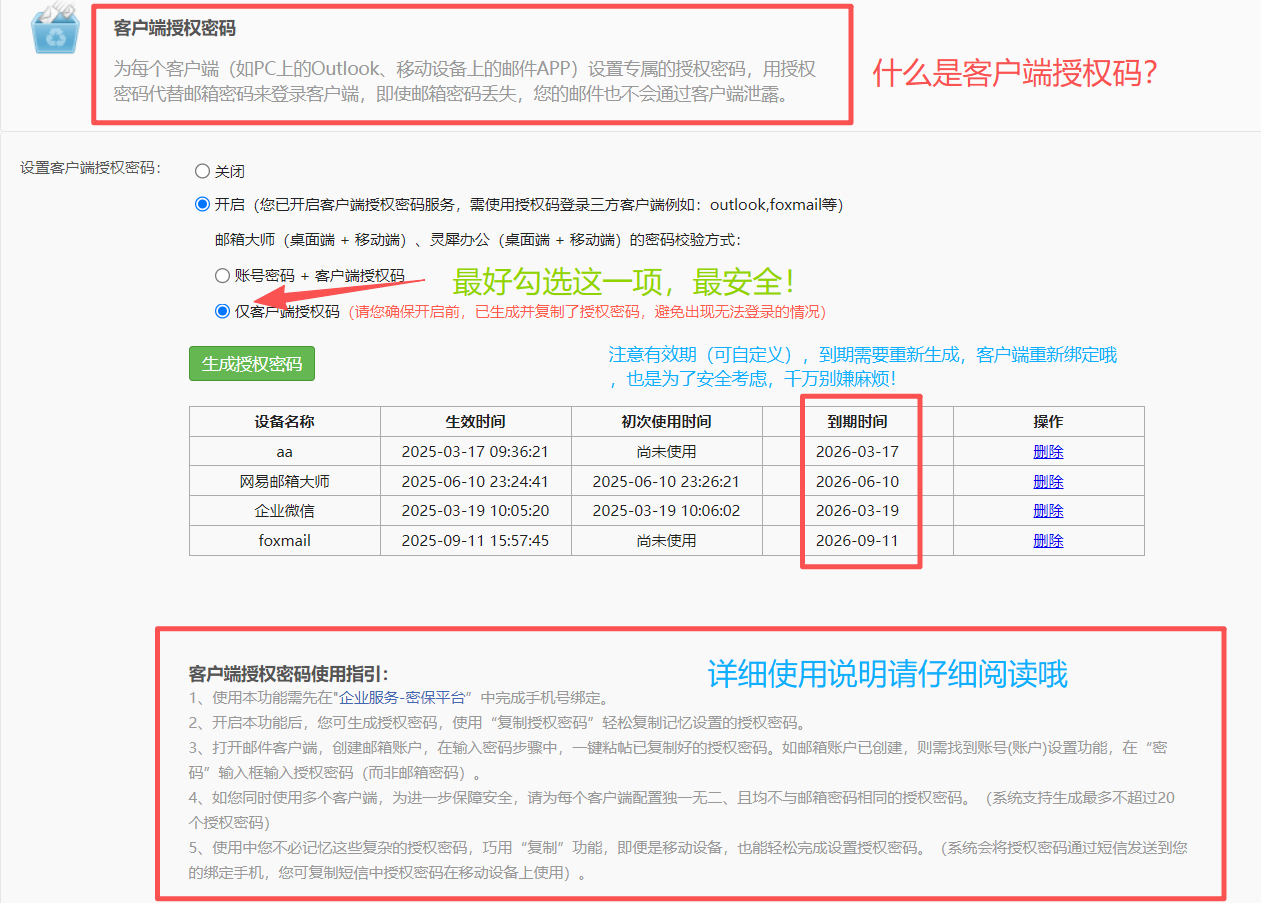
Task: Click the 操作 column header
Action: point(1048,422)
